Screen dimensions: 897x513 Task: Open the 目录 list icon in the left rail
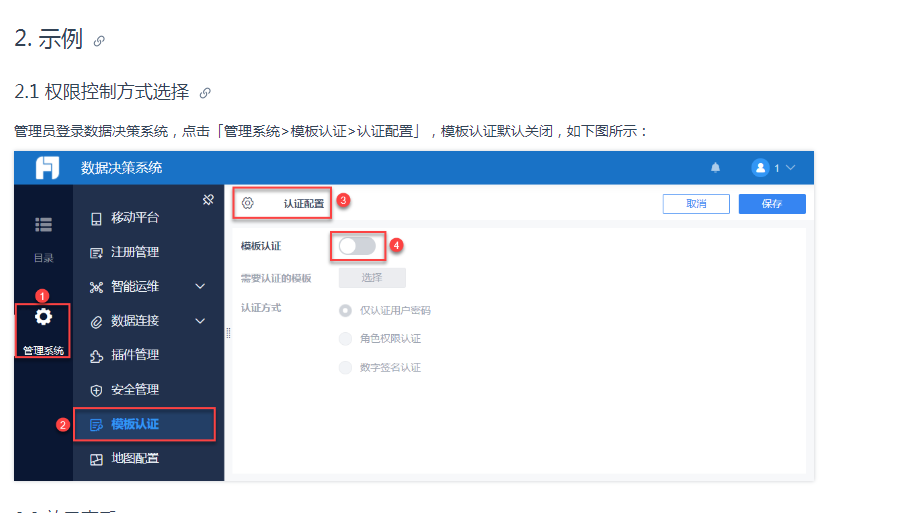[x=43, y=225]
